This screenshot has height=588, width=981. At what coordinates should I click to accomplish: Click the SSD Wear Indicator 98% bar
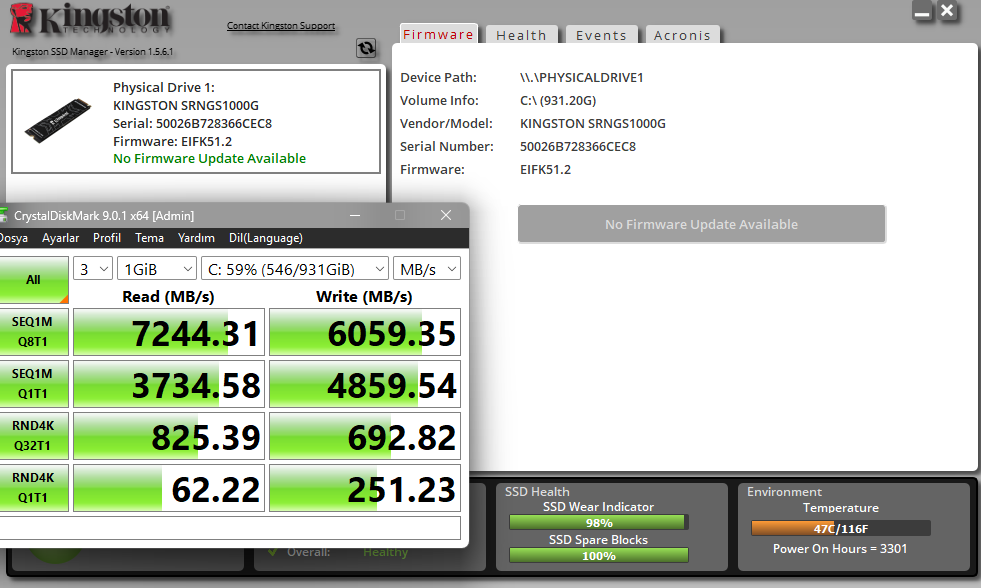(x=599, y=522)
